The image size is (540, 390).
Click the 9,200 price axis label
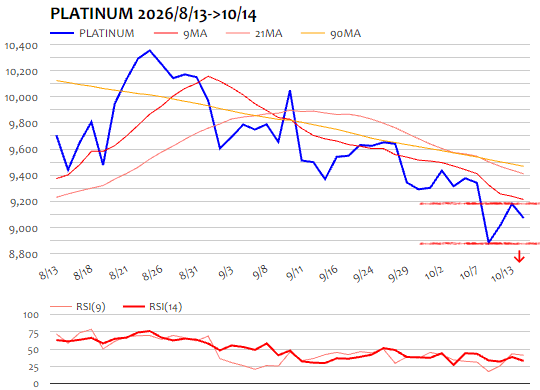tap(23, 202)
